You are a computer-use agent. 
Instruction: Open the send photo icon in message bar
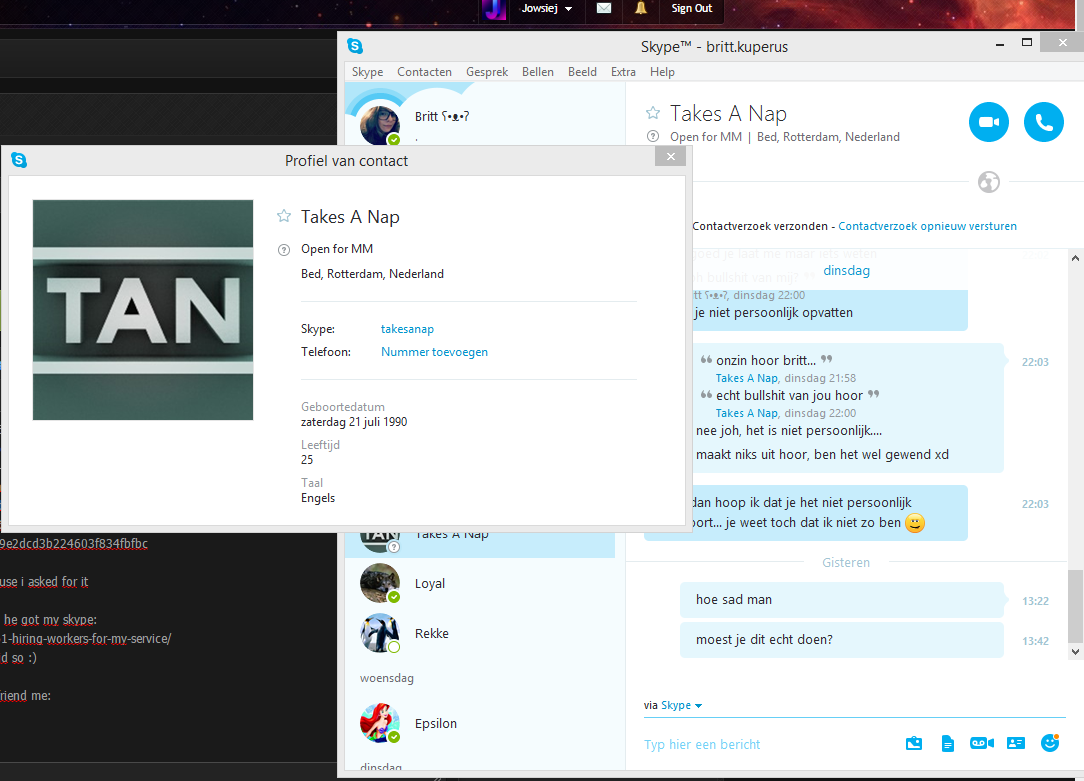click(914, 744)
